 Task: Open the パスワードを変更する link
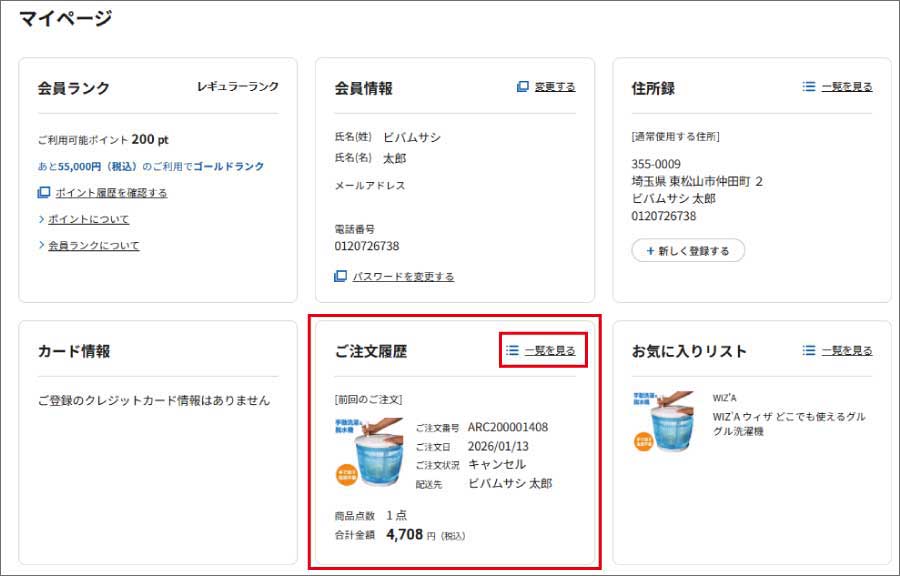(404, 277)
